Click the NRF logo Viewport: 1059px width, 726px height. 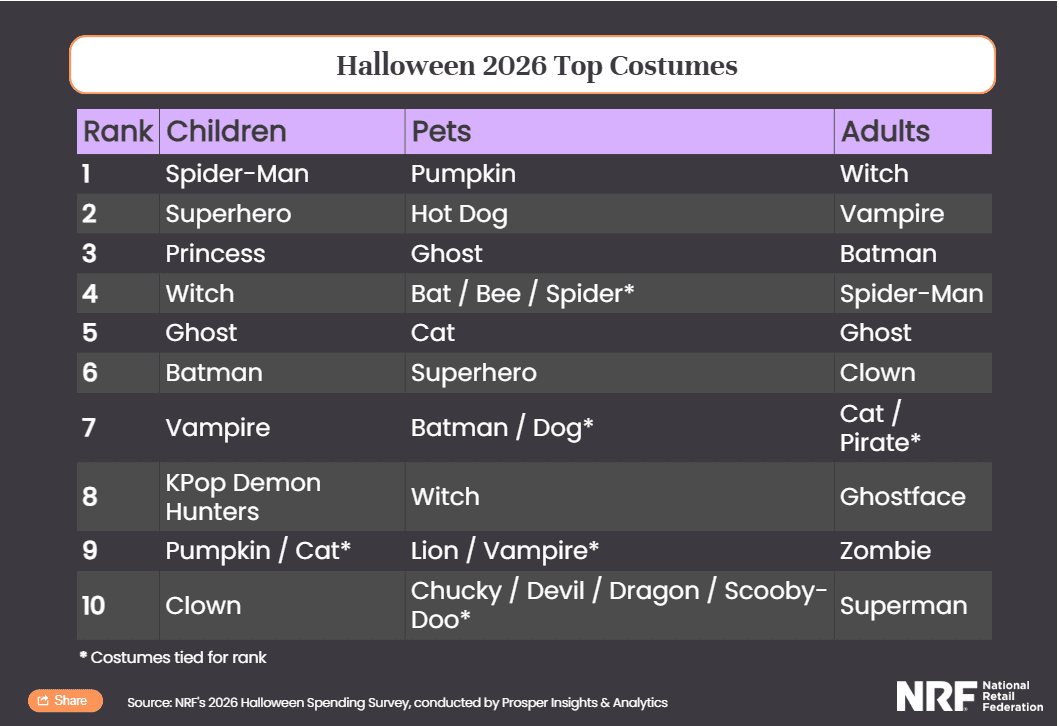pos(970,696)
